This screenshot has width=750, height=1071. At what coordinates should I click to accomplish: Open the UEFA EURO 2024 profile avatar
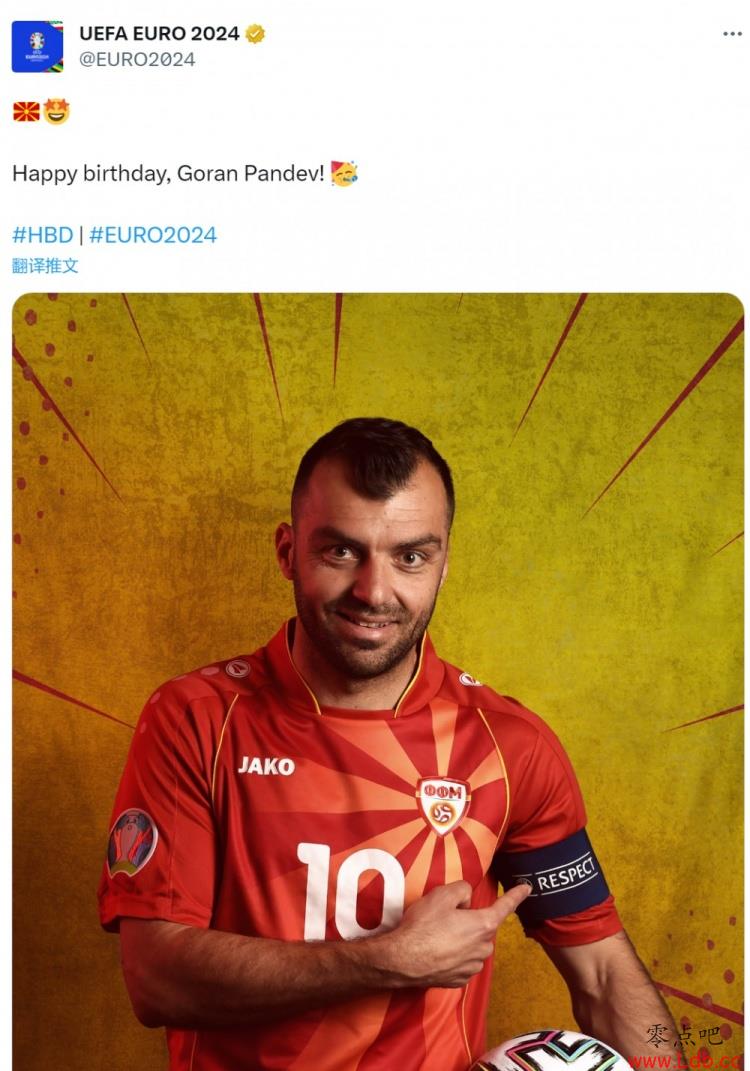[x=38, y=46]
